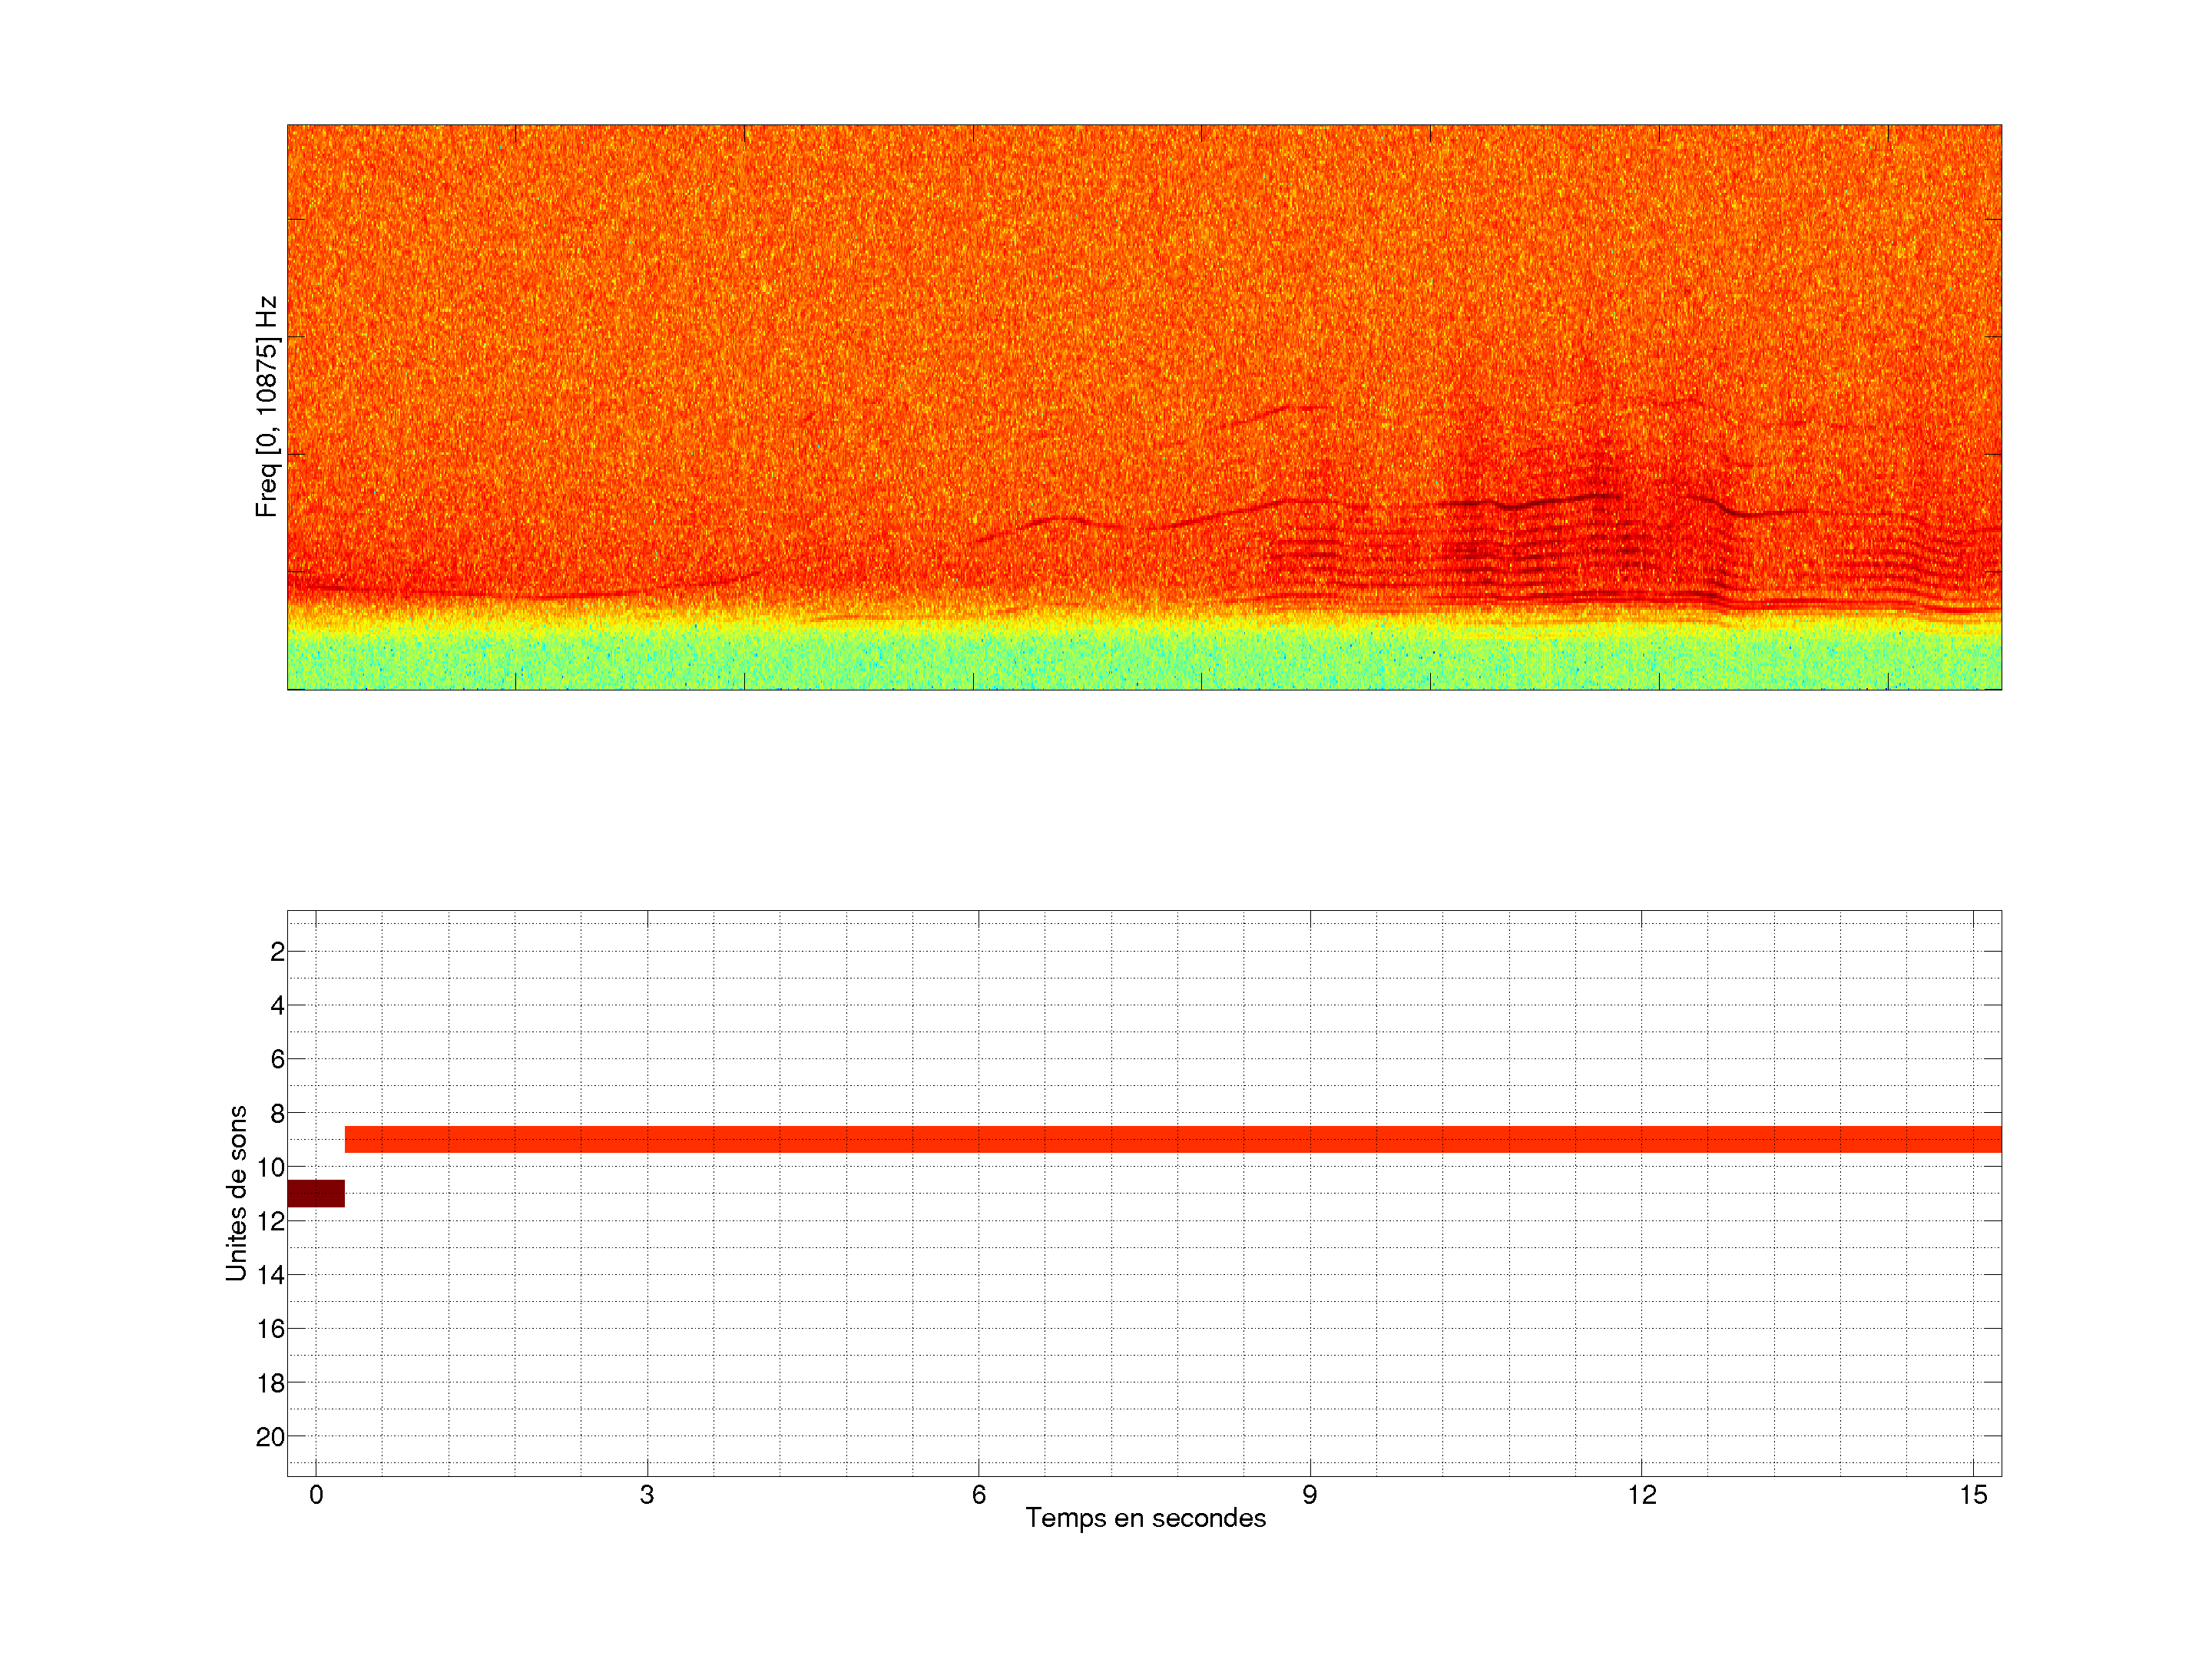This screenshot has width=2212, height=1659.
Task: Click the y-axis tick label 8
Action: pos(277,1113)
